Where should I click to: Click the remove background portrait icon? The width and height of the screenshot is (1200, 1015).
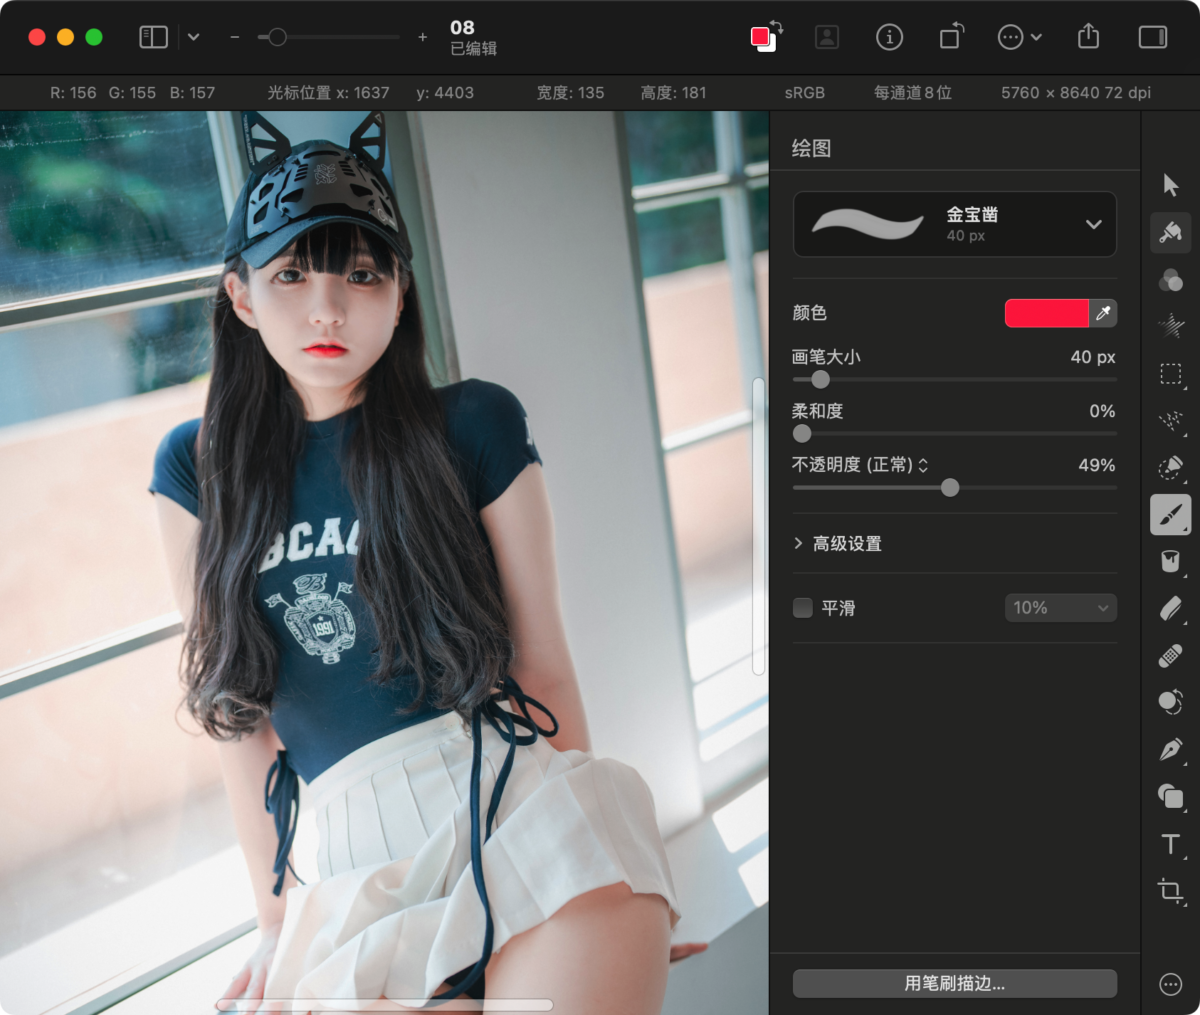pyautogui.click(x=827, y=37)
